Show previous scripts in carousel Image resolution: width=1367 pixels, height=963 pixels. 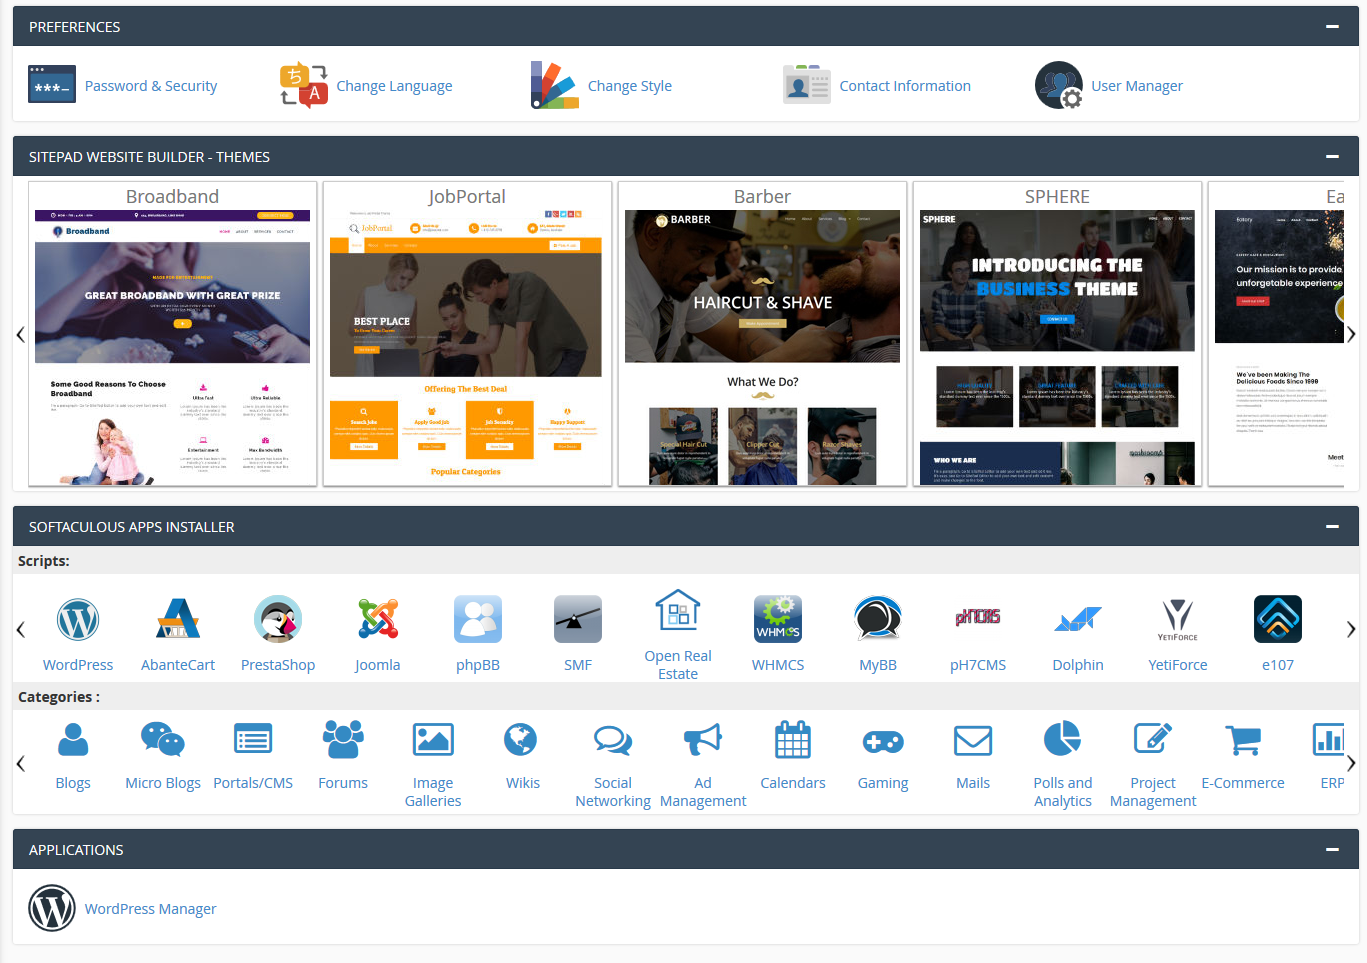(20, 629)
